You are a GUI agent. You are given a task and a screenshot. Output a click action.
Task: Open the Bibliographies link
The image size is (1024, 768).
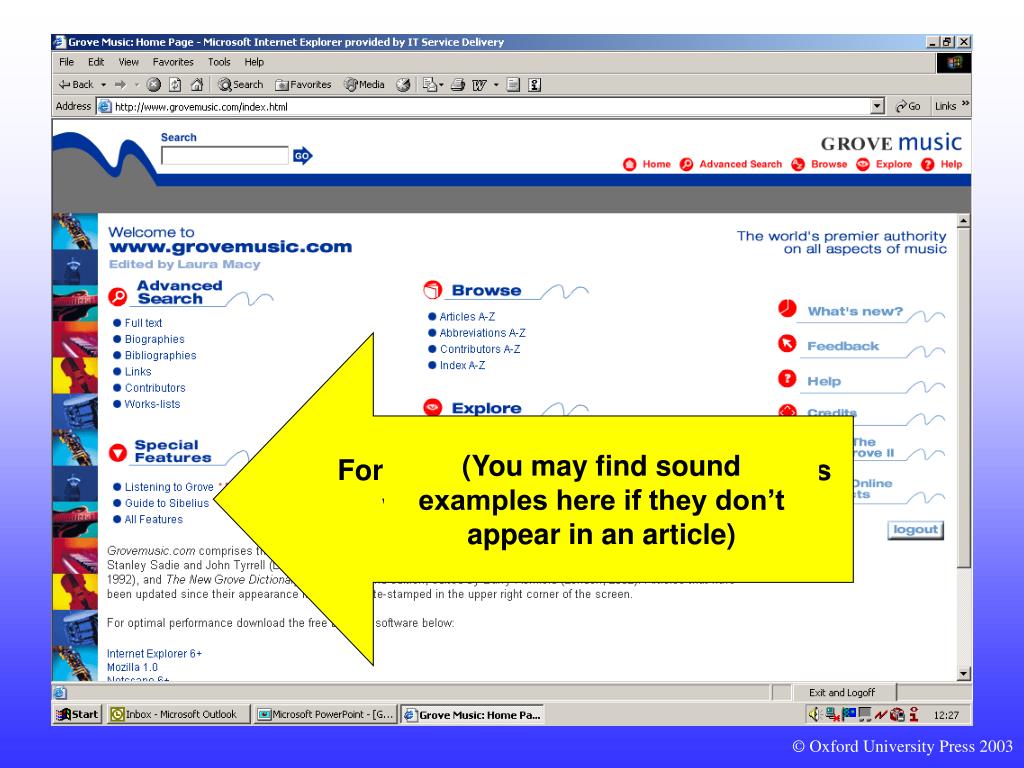161,355
